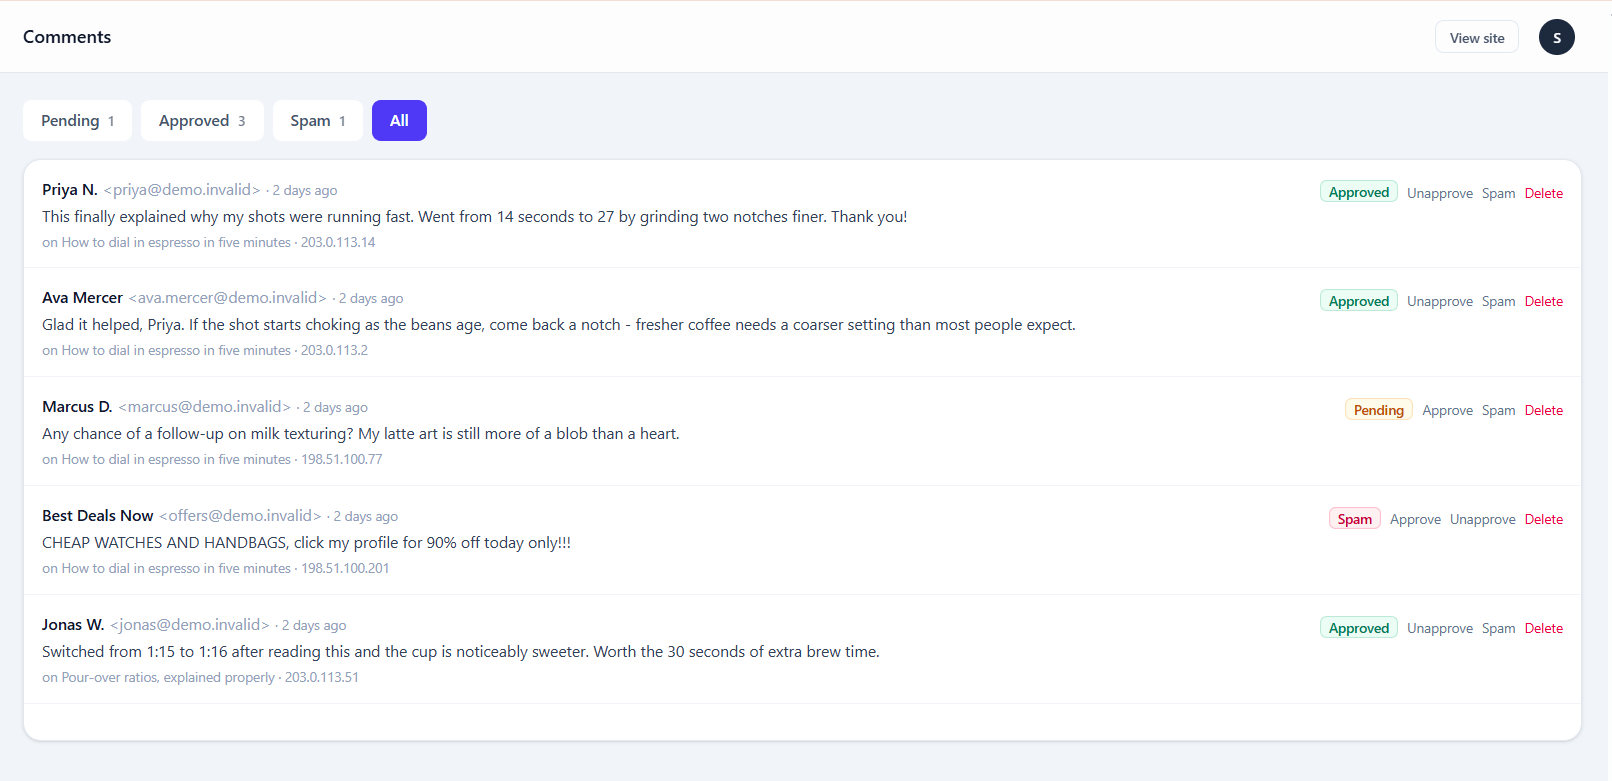Click the email ava.mercer@demo.invalid
This screenshot has width=1612, height=781.
pos(227,298)
